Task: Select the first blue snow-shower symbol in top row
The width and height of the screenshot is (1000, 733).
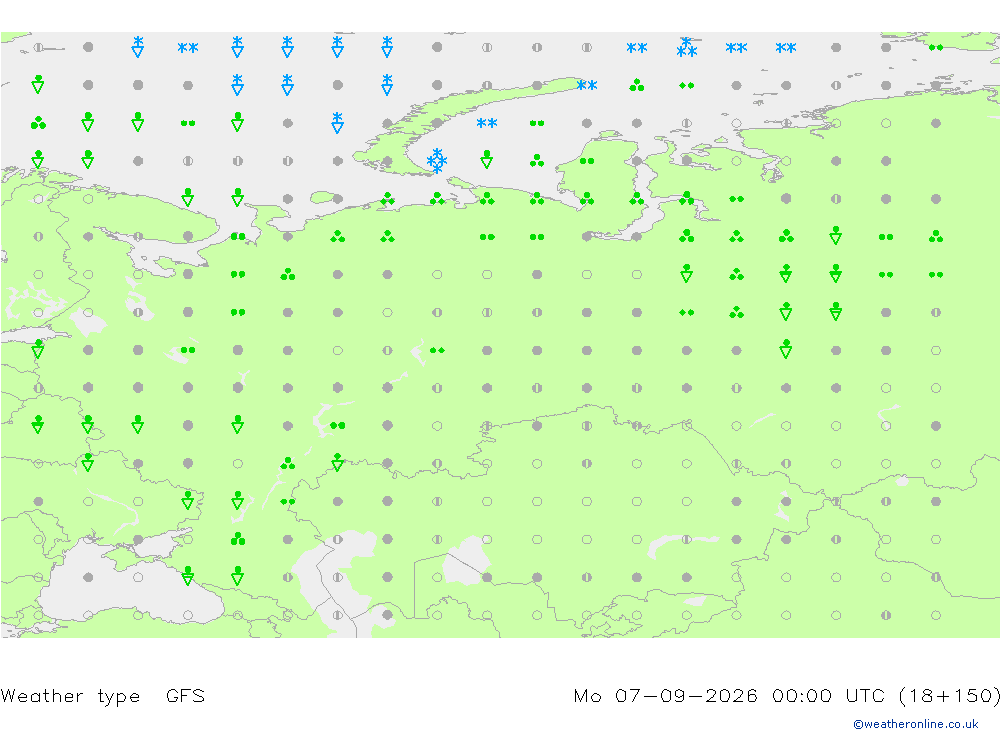Action: (138, 47)
